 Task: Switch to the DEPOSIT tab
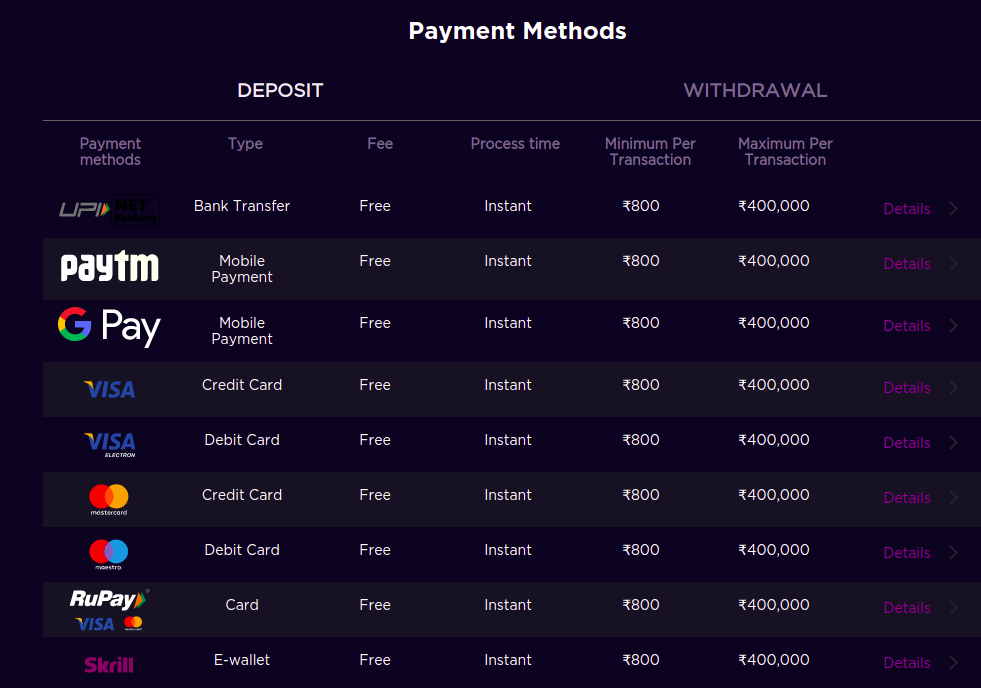tap(280, 91)
